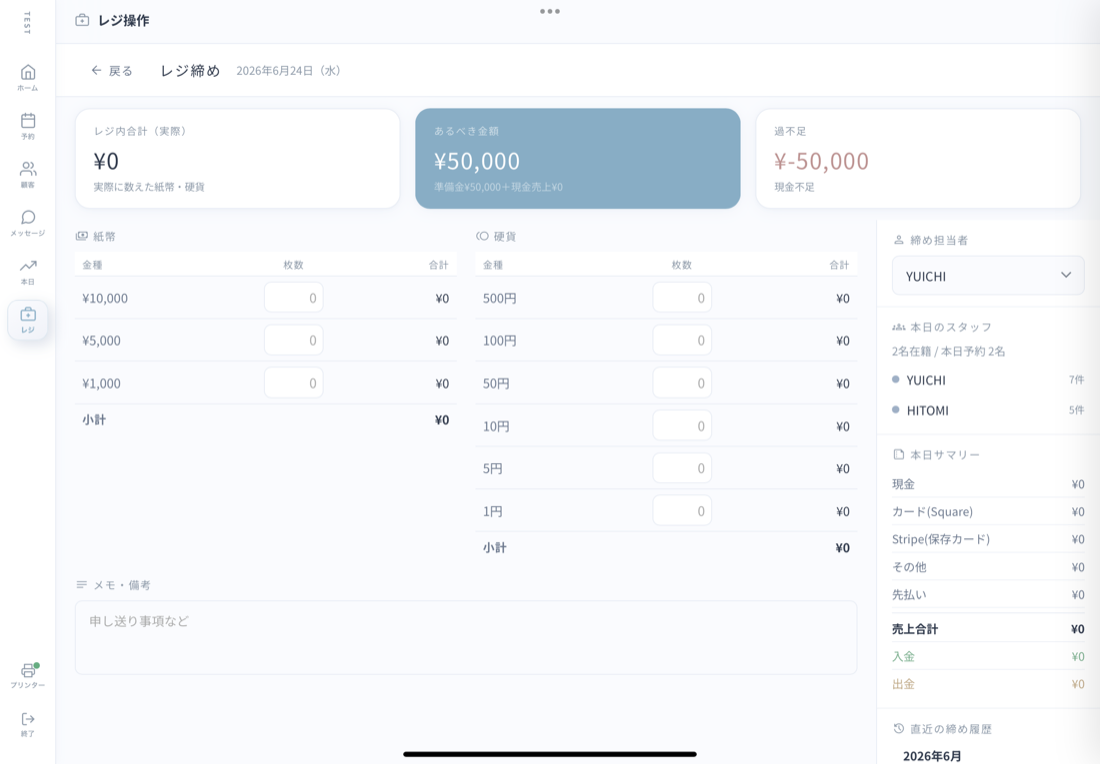
Task: Click the ¥1,000 bill count field
Action: (x=293, y=383)
